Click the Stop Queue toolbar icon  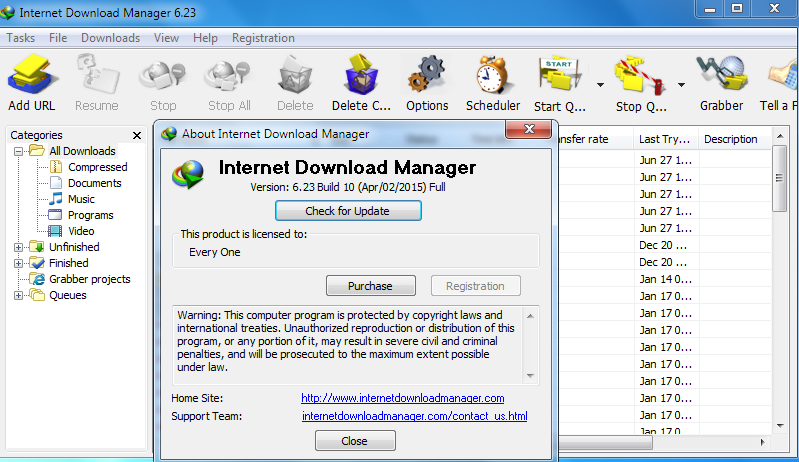pyautogui.click(x=640, y=76)
